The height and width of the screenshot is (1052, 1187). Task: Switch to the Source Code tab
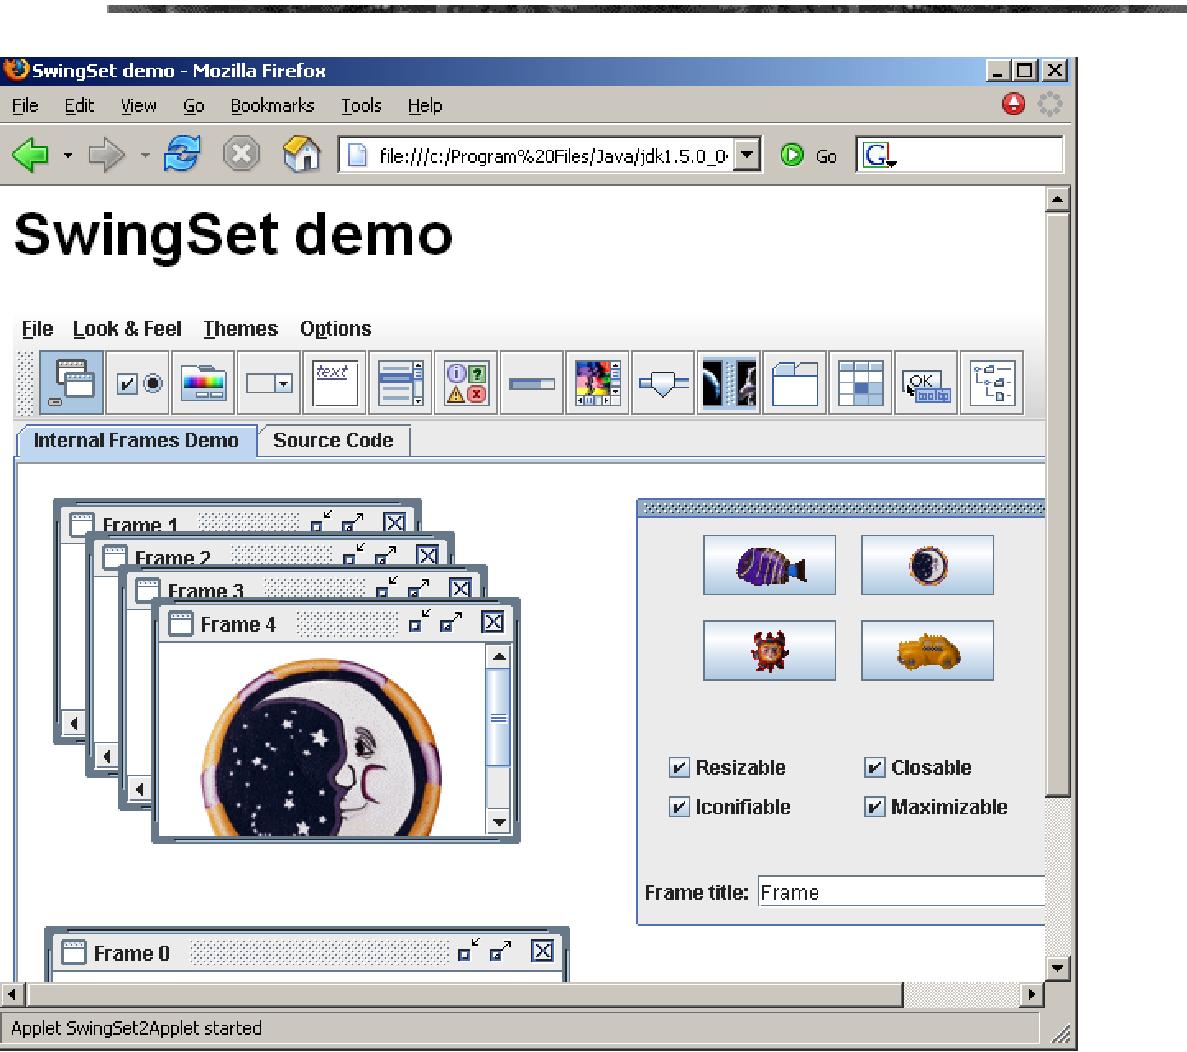333,440
